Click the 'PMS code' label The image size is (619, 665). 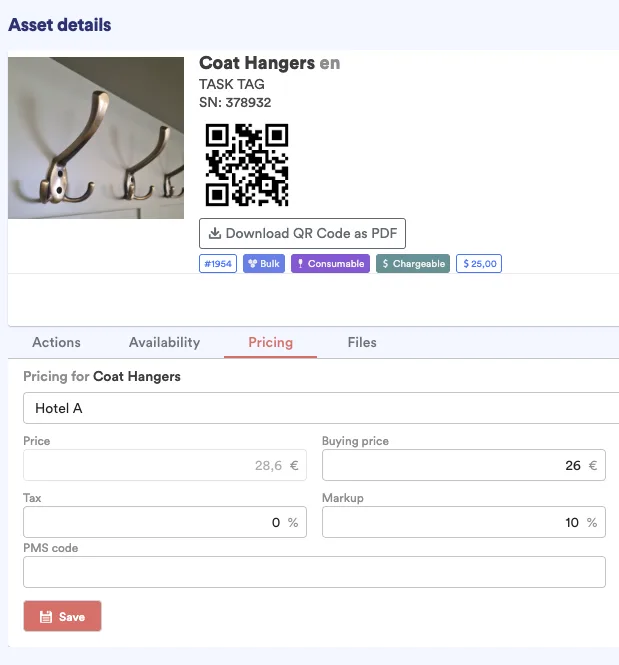[x=50, y=548]
